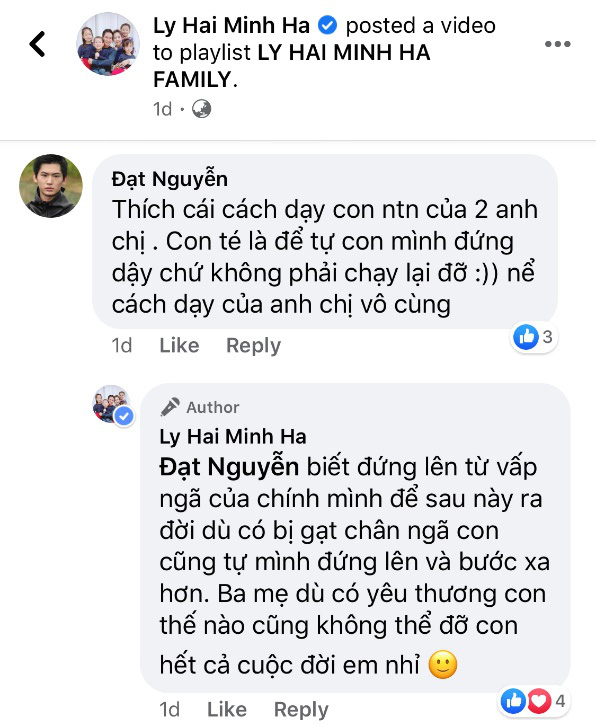The image size is (596, 726).
Task: View heart reaction icon on author reply
Action: (x=539, y=701)
